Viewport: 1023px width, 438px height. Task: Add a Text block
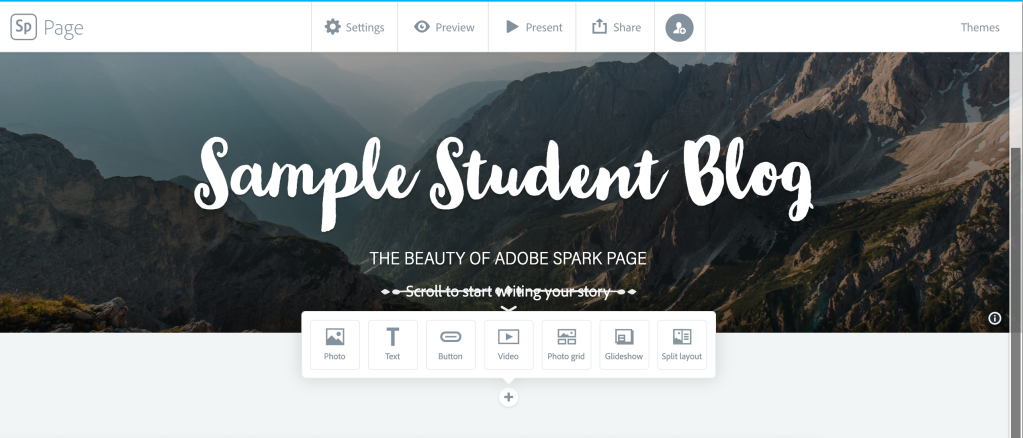click(x=393, y=345)
